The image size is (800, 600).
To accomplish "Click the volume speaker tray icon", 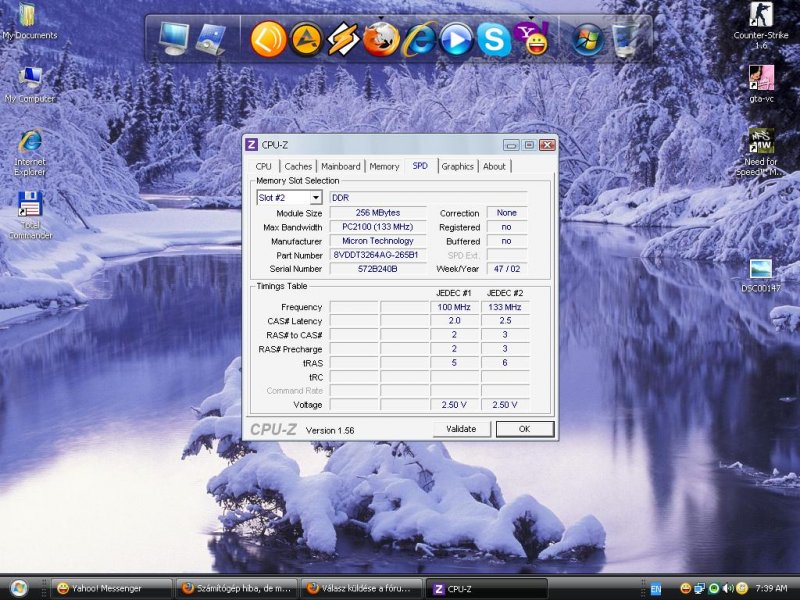I will tap(728, 588).
